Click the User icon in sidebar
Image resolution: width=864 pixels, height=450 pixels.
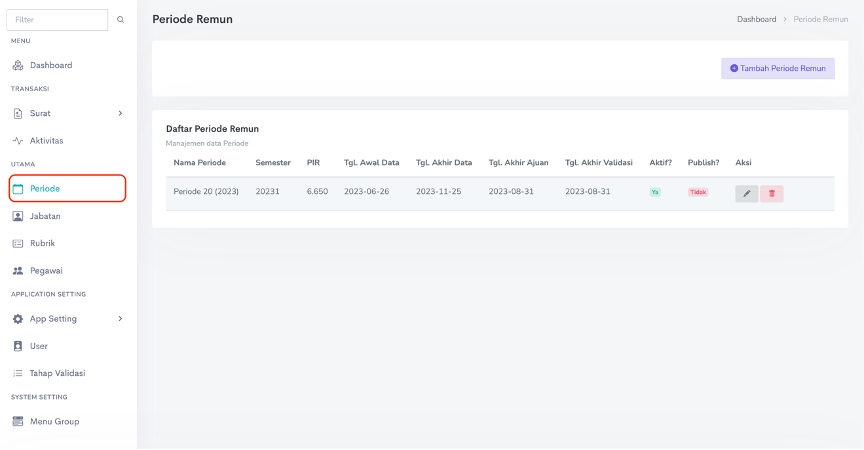(x=18, y=346)
